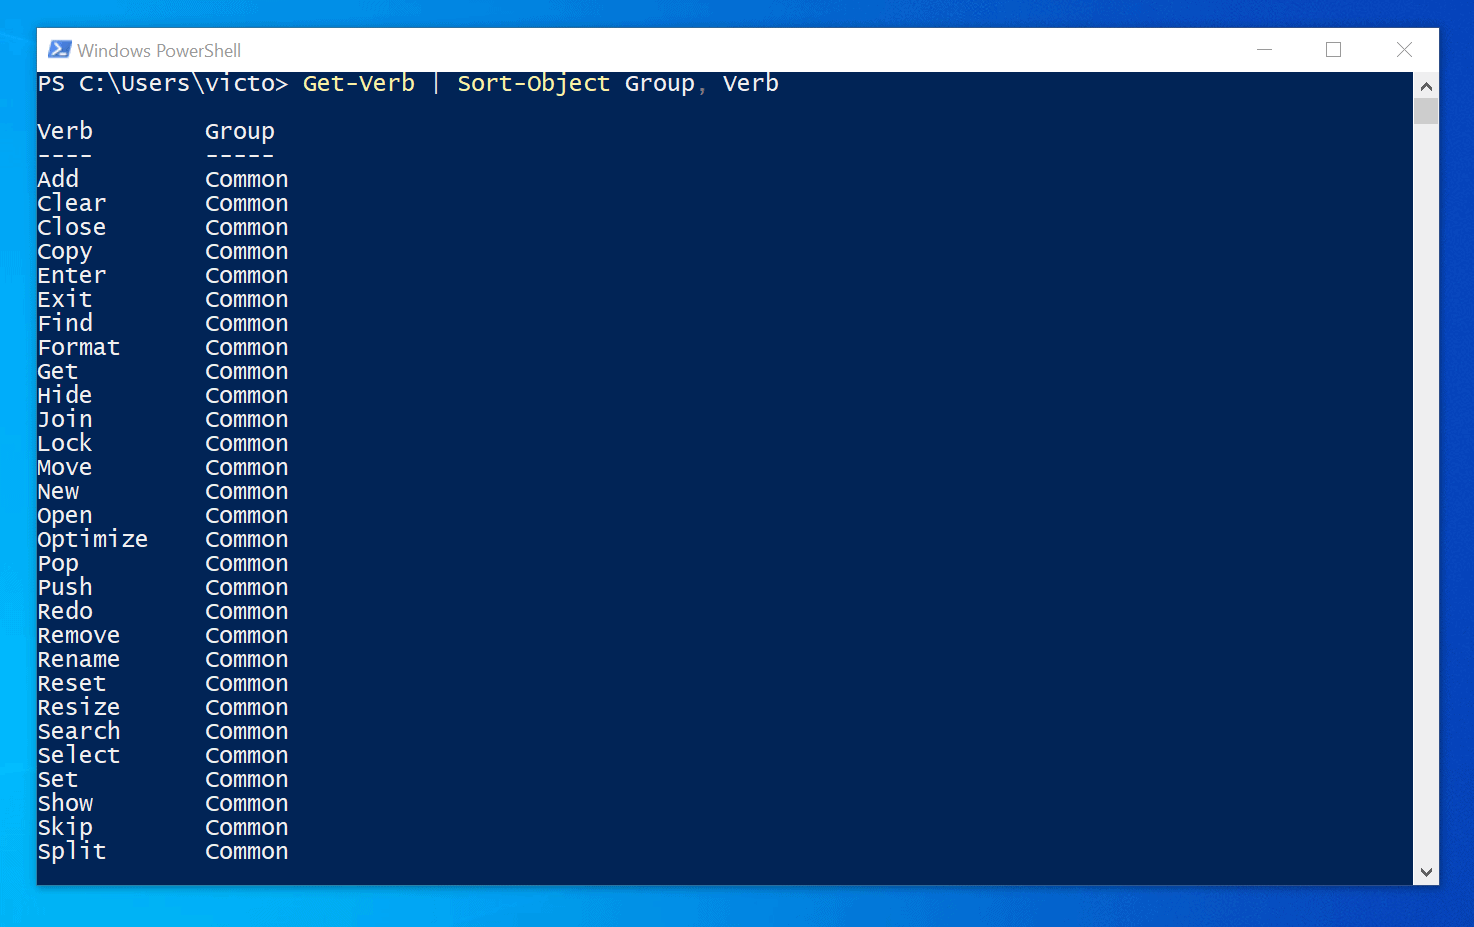Click the Group column header

coord(239,131)
